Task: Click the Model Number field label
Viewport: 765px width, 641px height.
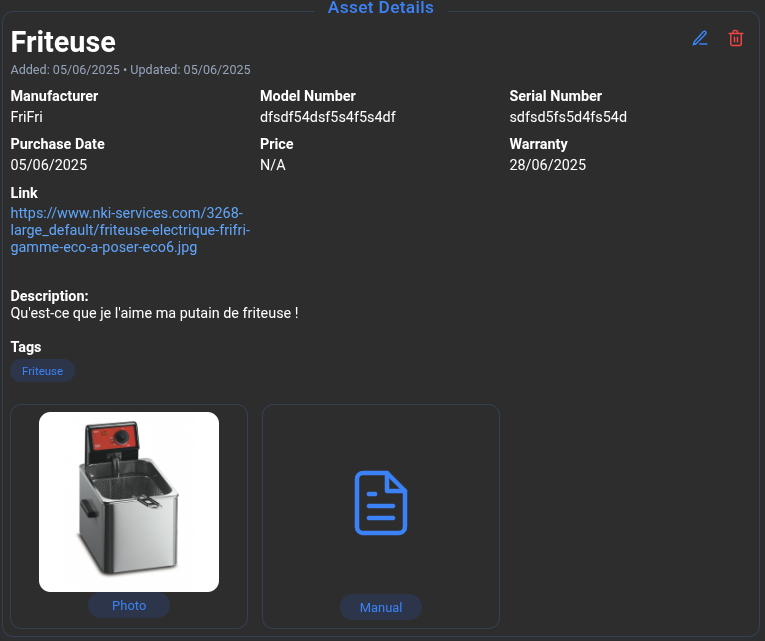Action: coord(307,96)
